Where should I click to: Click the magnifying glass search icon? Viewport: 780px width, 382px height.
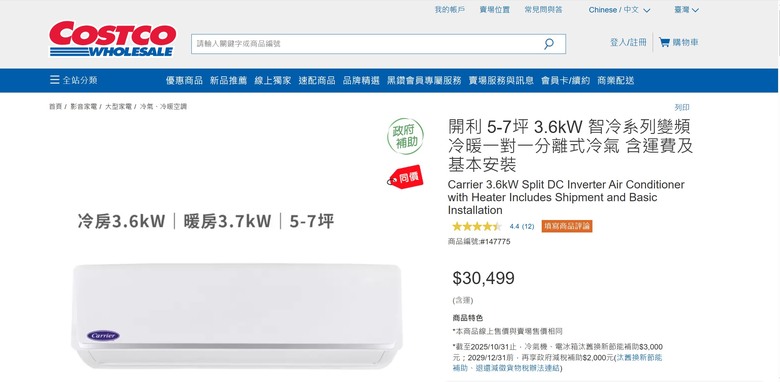pos(549,44)
